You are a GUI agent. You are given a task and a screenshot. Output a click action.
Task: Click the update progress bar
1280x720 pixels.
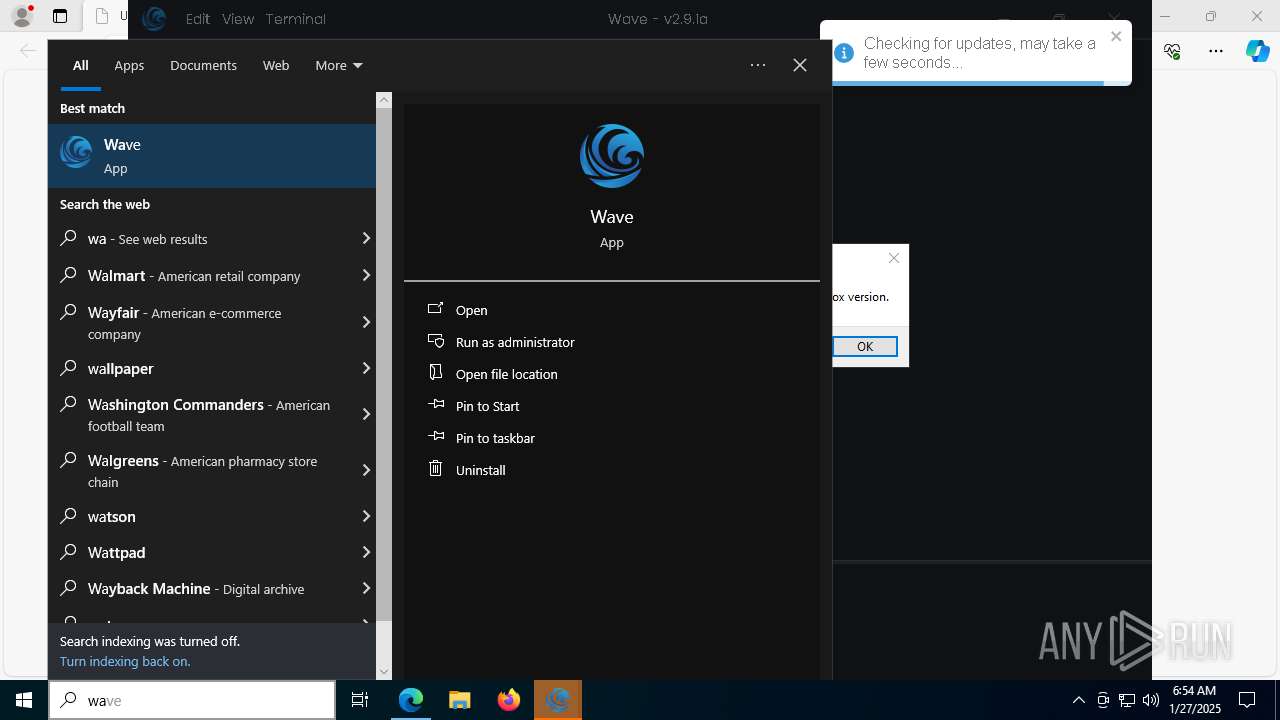click(x=968, y=83)
